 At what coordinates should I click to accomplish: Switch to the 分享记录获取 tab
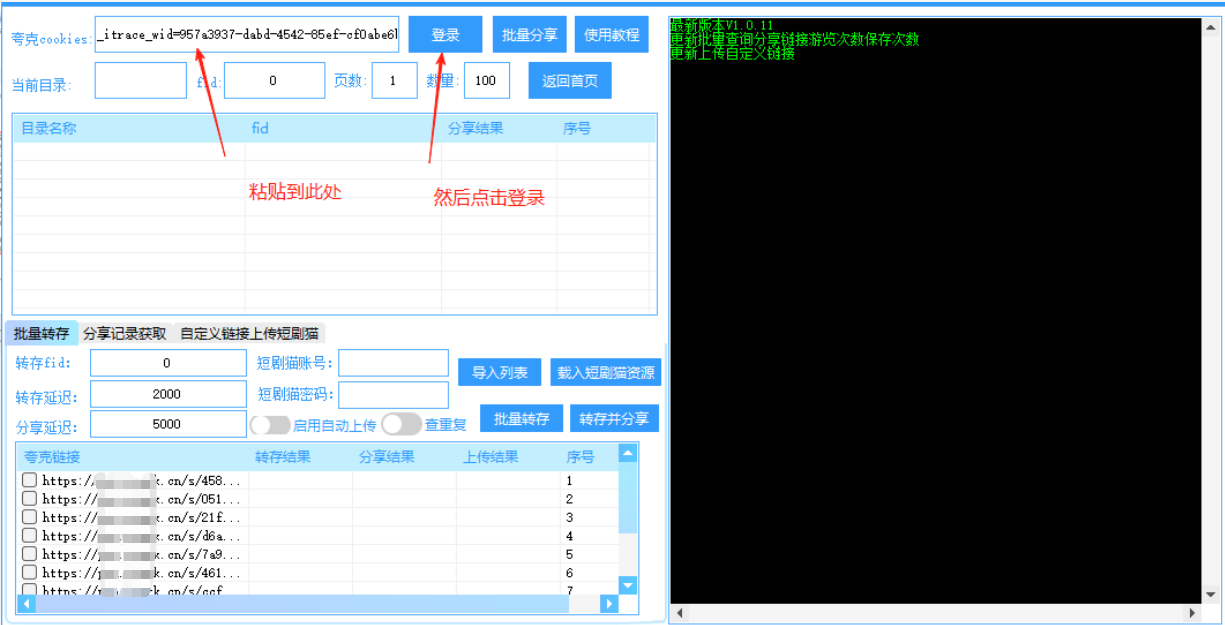[x=125, y=334]
